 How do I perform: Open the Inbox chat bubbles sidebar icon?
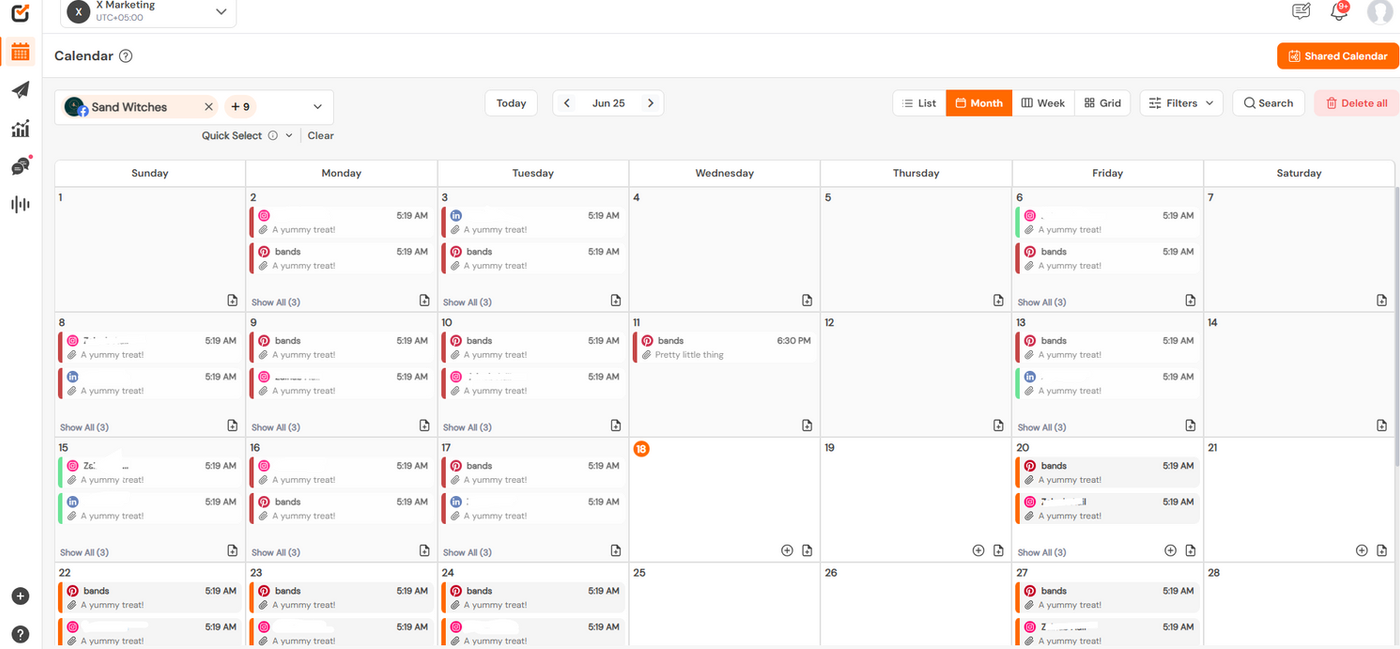(20, 166)
